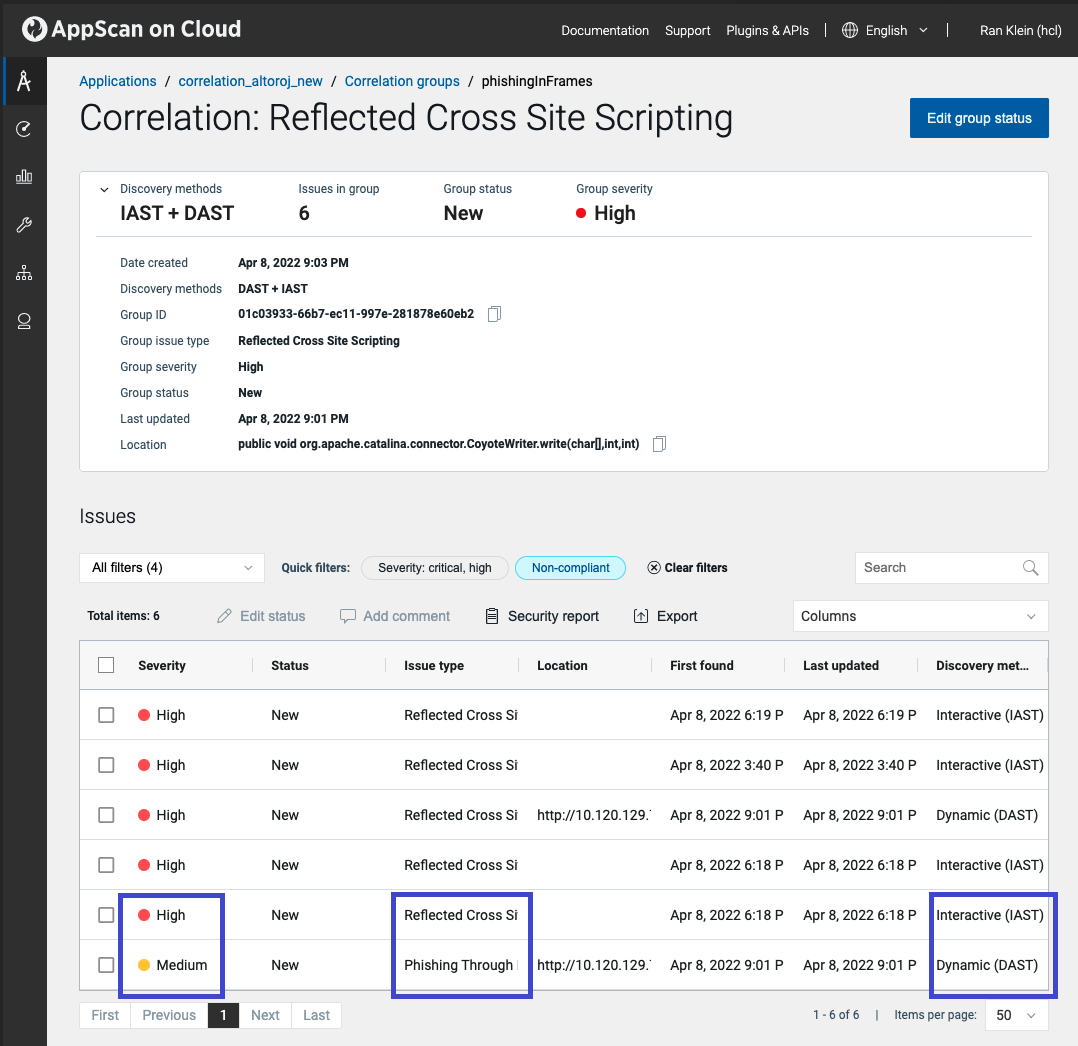1078x1046 pixels.
Task: Open the organization hierarchy sidebar icon
Action: pos(24,273)
